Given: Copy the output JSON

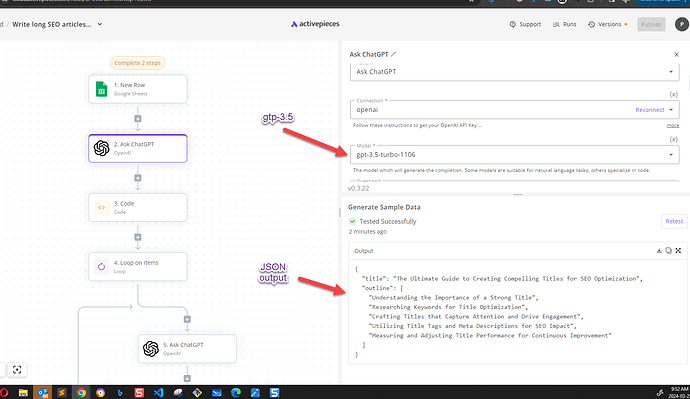Looking at the screenshot, I should click(668, 251).
